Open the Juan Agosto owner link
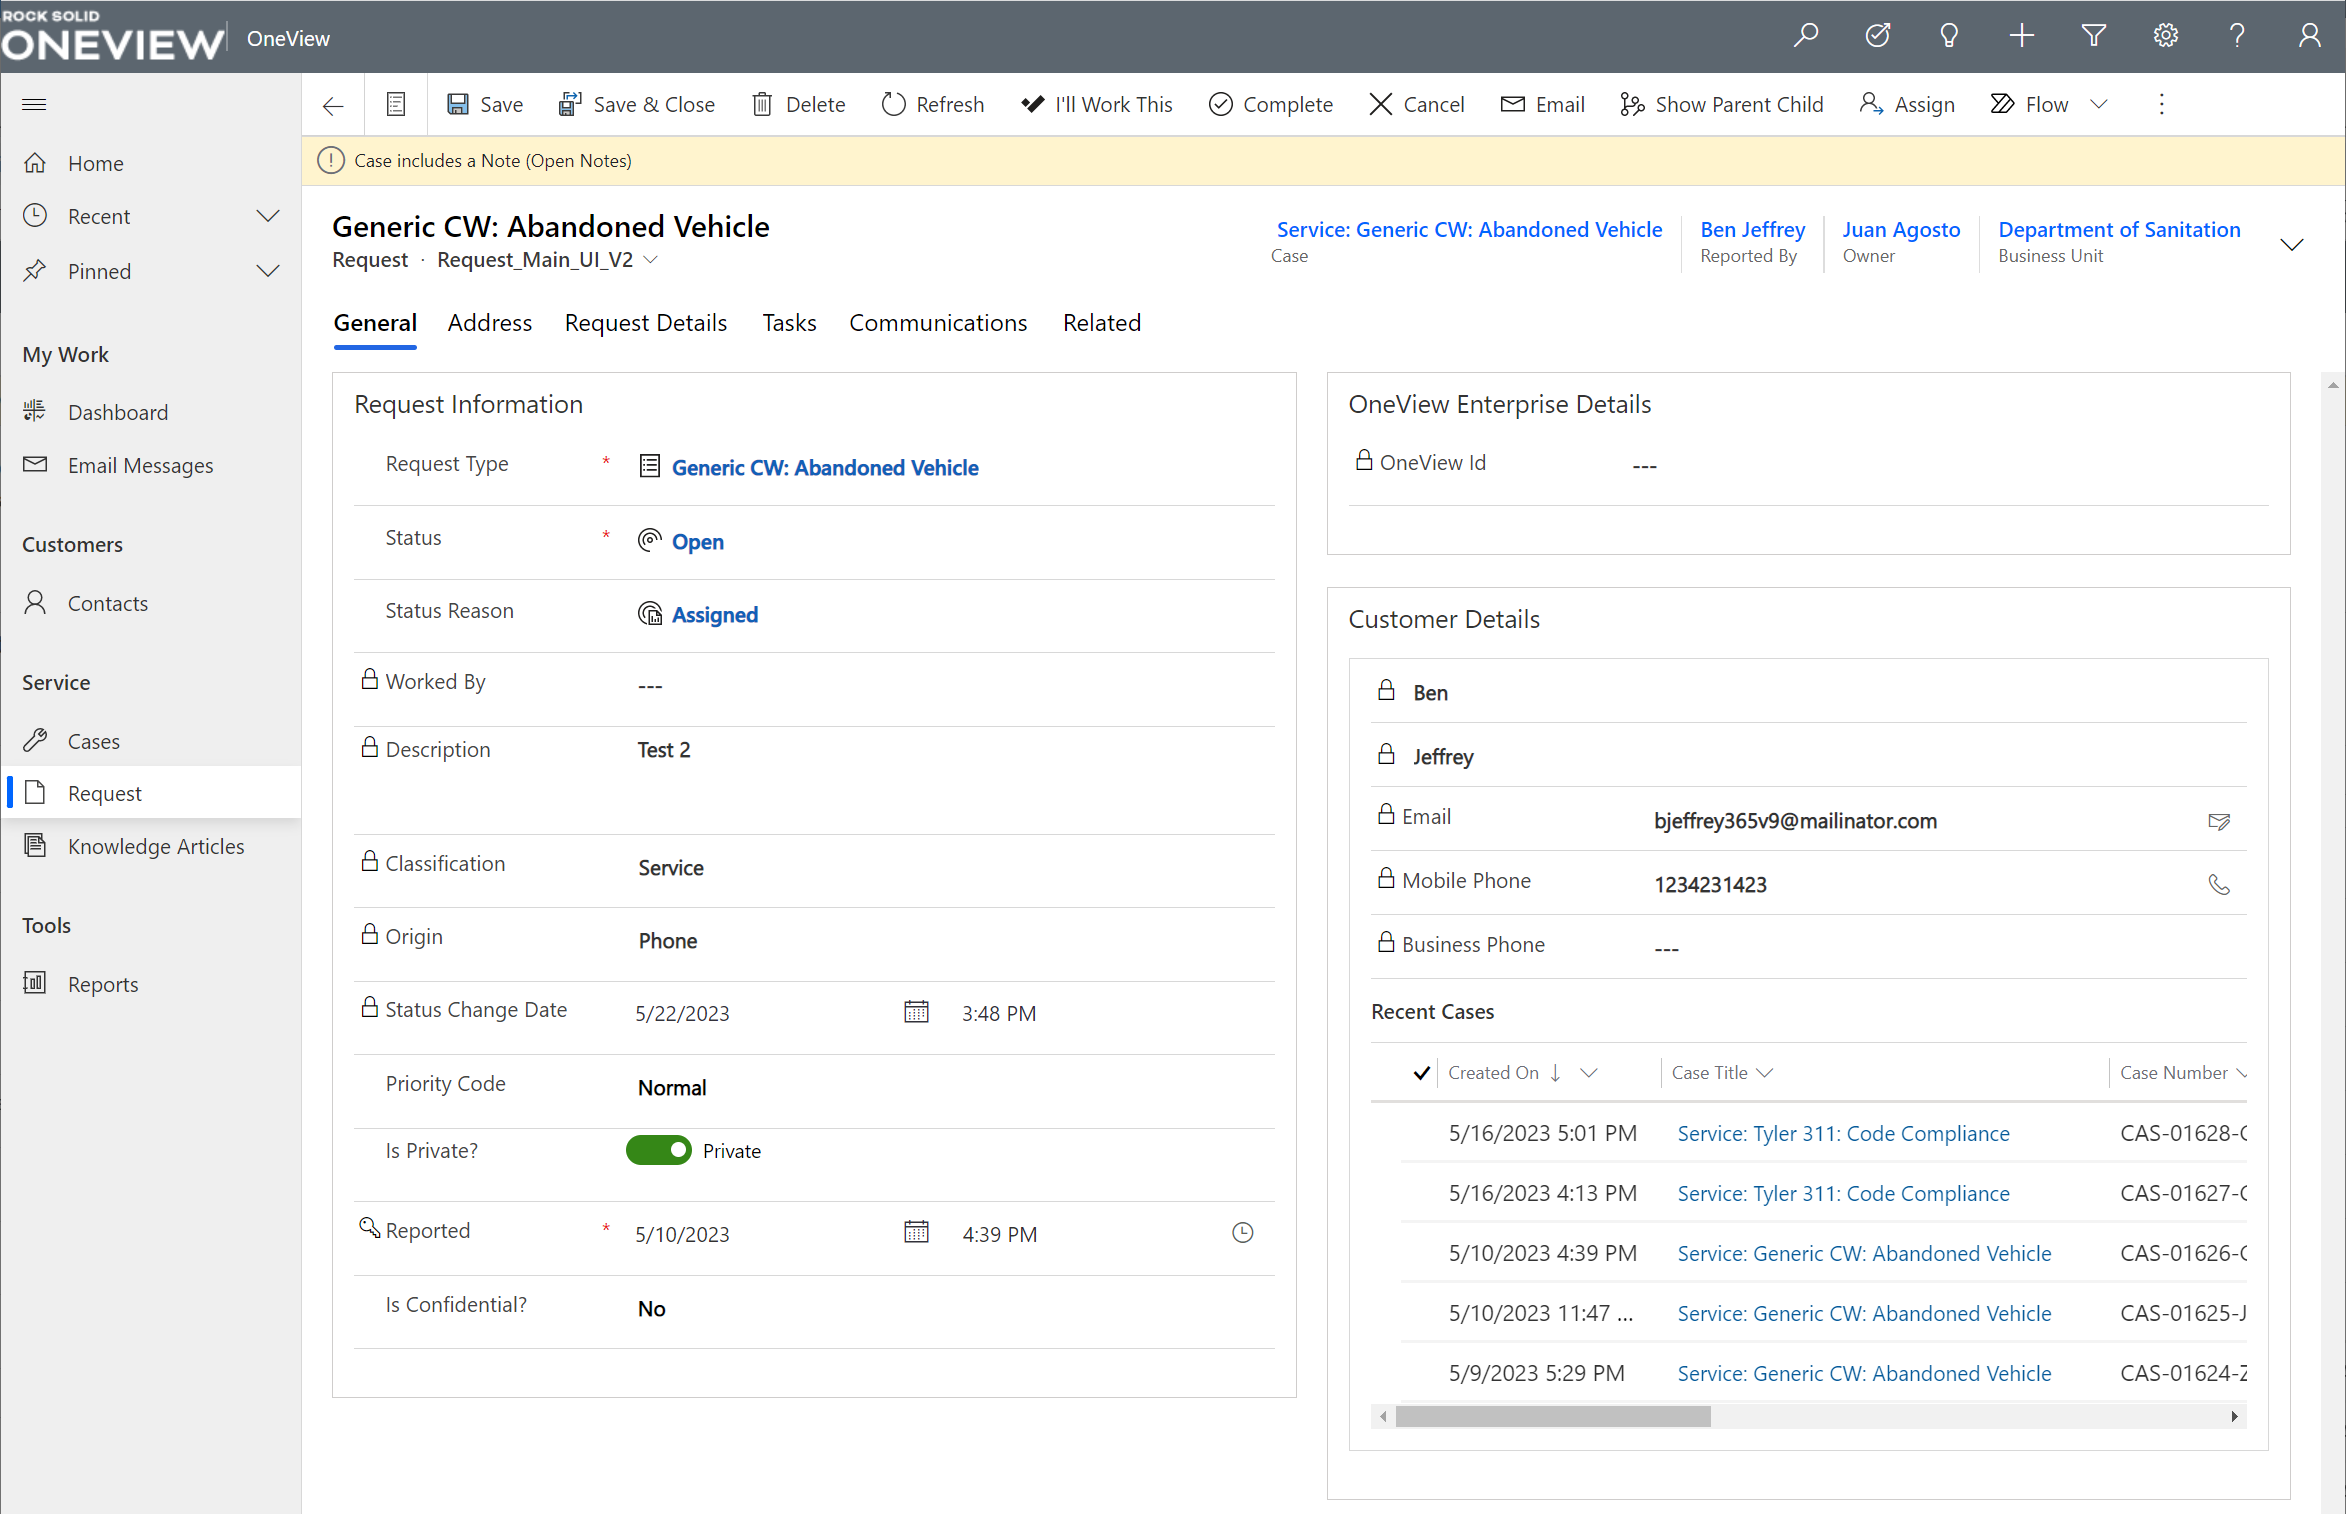Image resolution: width=2346 pixels, height=1514 pixels. (1901, 229)
